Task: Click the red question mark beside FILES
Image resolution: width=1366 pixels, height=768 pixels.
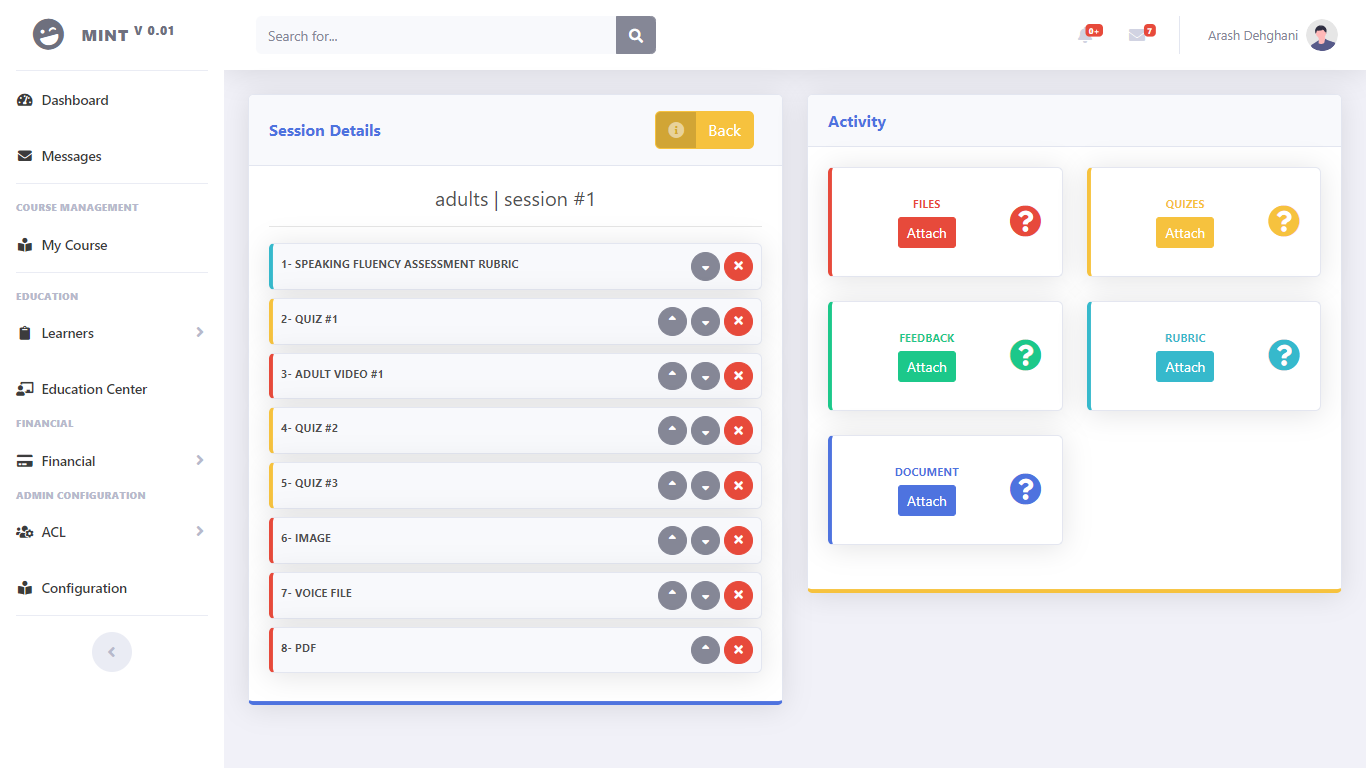Action: click(1025, 222)
